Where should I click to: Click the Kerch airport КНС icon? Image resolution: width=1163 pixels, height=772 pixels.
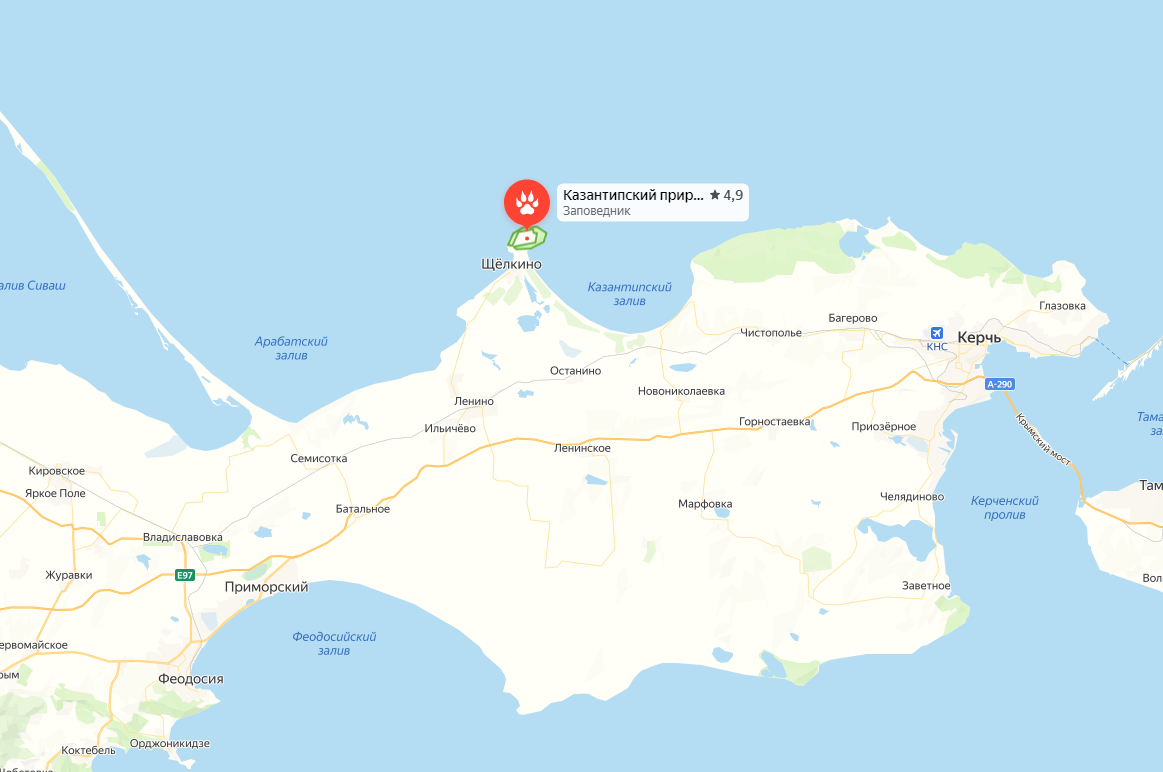pyautogui.click(x=937, y=333)
